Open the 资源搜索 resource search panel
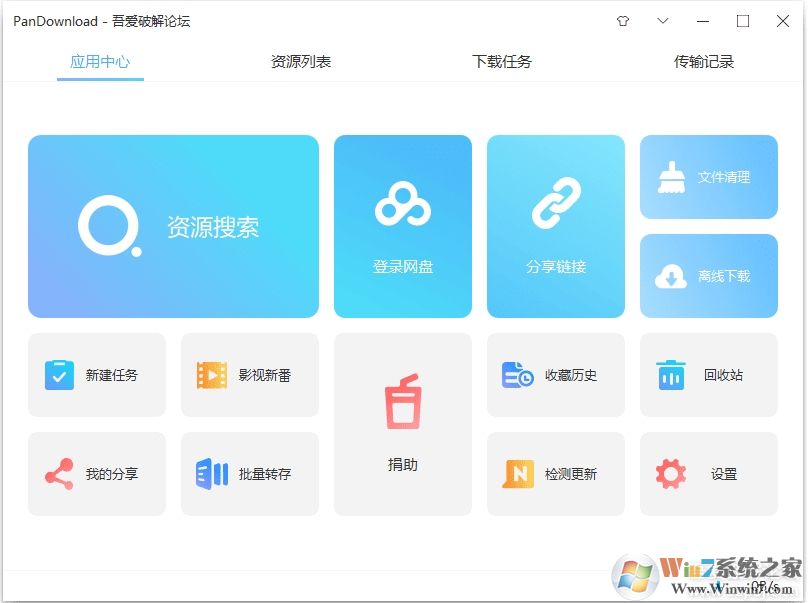This screenshot has height=603, width=809. click(172, 225)
